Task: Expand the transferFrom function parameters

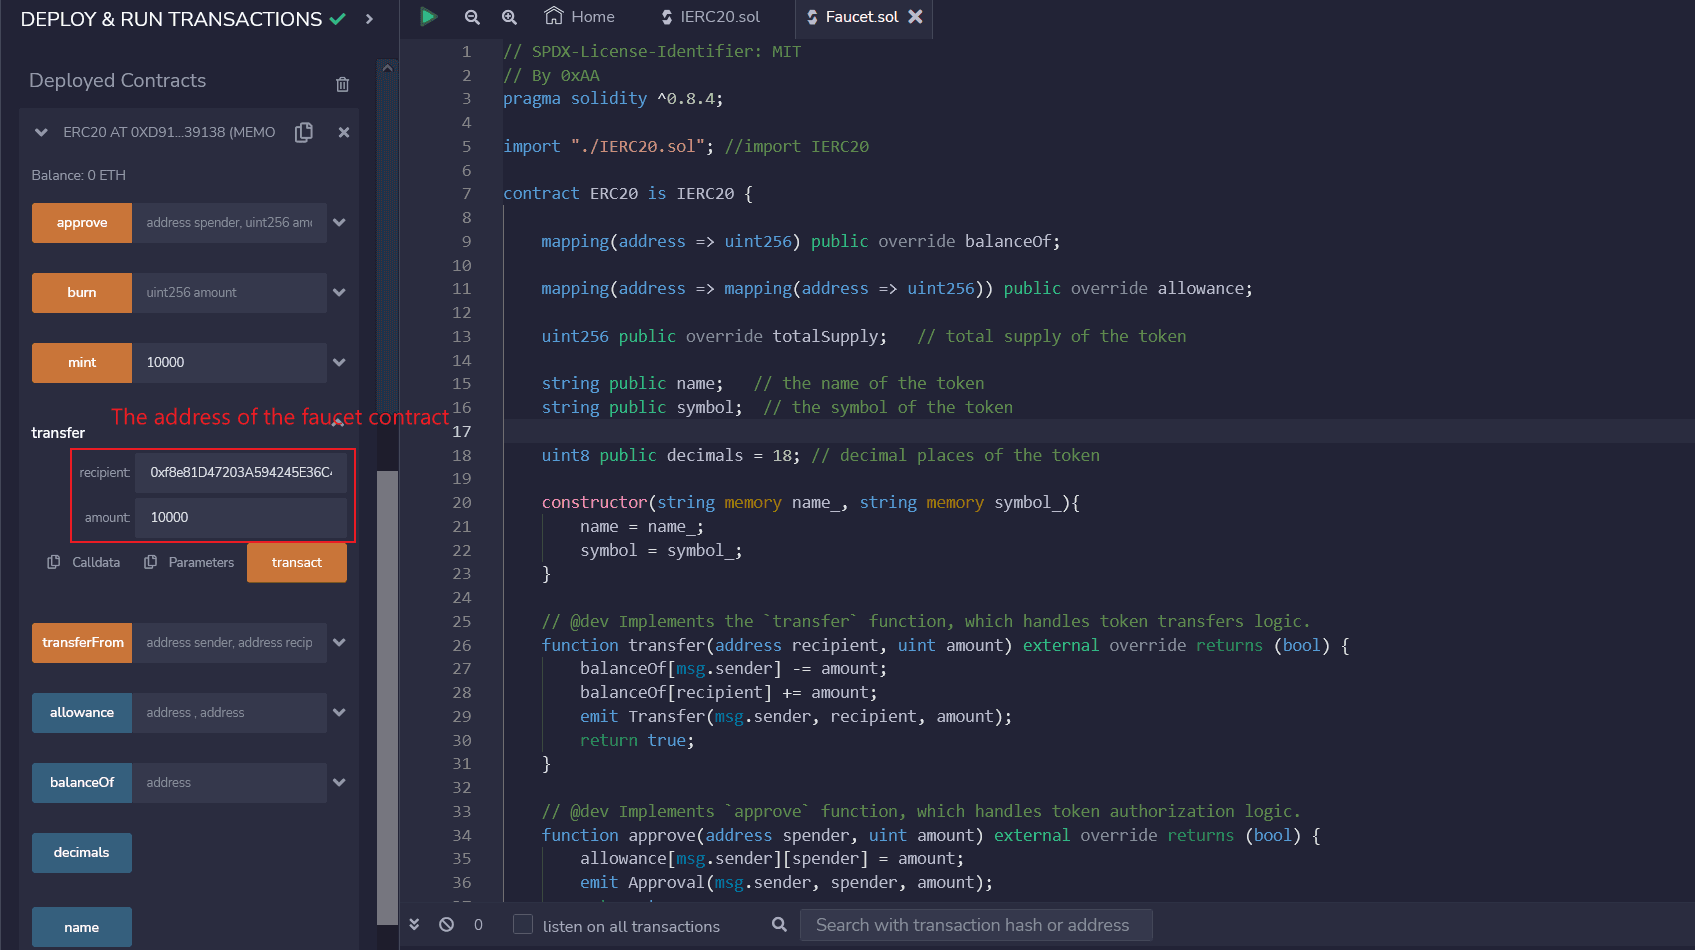Action: click(340, 643)
